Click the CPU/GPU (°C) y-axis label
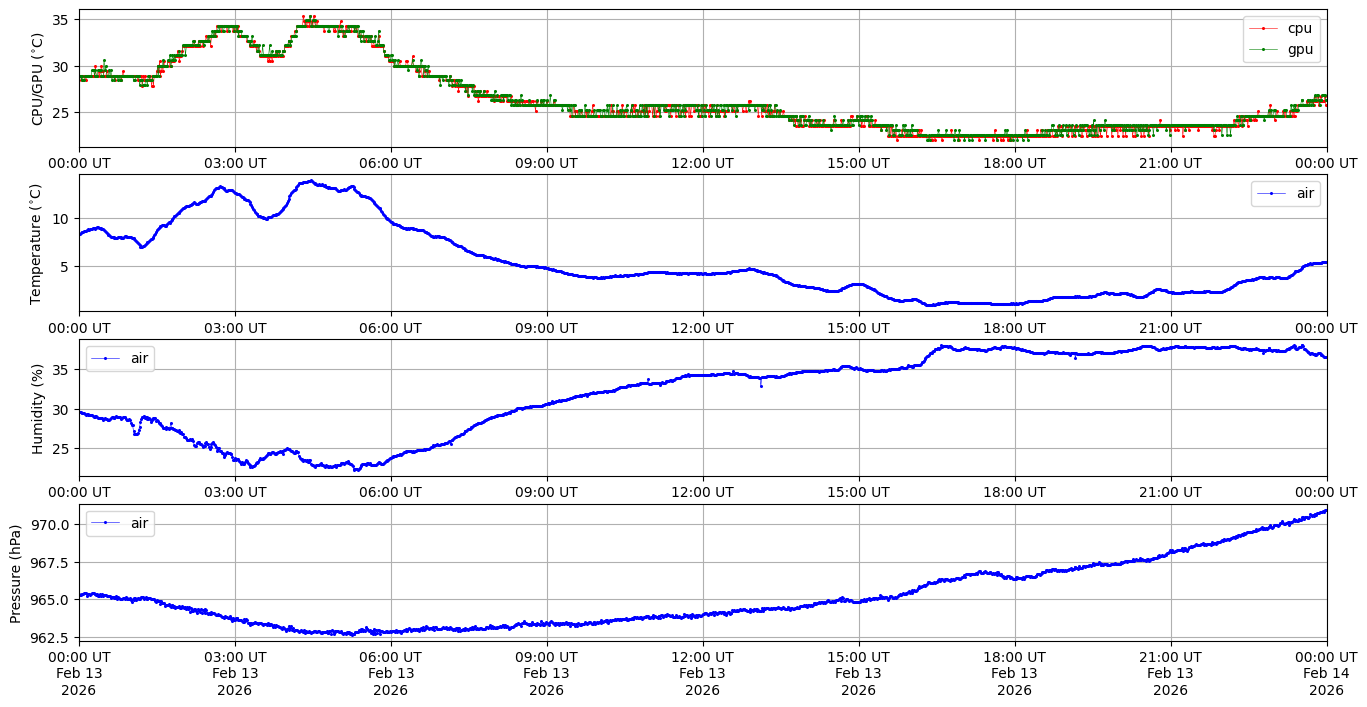This screenshot has width=1367, height=707. tap(38, 79)
